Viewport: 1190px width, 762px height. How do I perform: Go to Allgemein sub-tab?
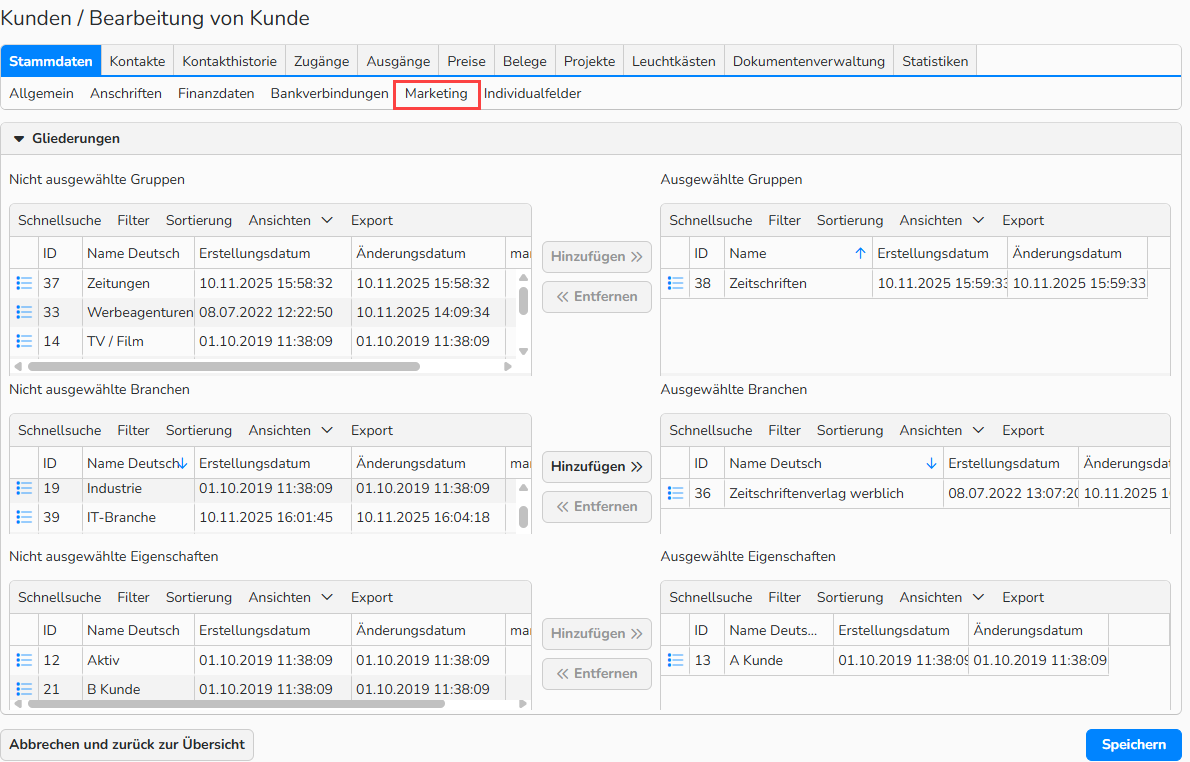tap(42, 93)
